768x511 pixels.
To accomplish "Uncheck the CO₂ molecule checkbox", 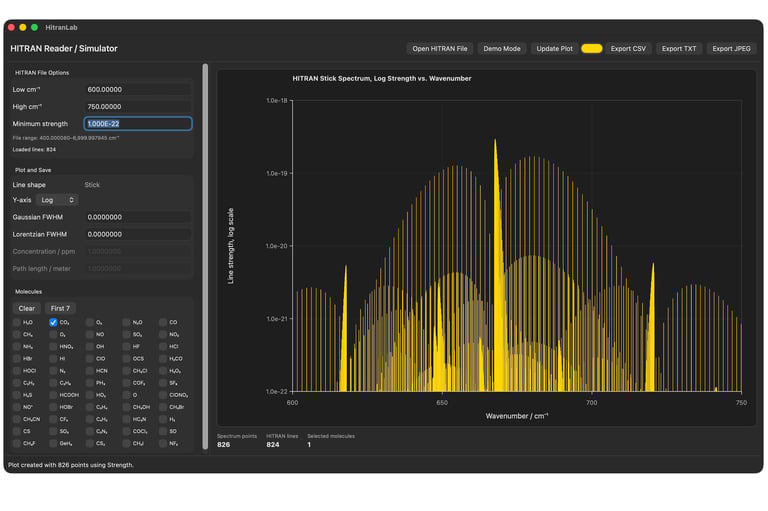I will click(x=53, y=322).
